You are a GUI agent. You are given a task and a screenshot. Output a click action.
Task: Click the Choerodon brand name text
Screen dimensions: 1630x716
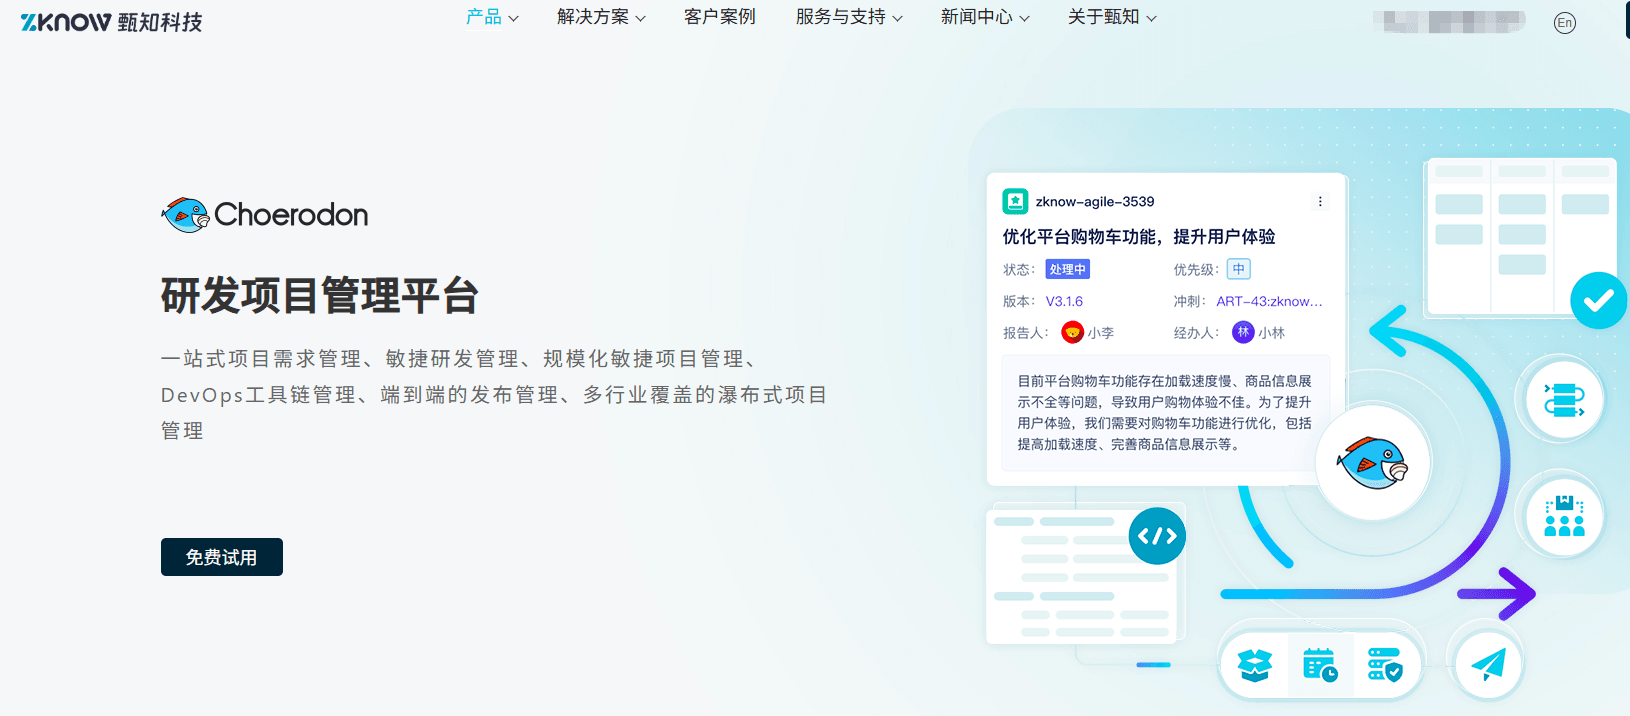(291, 215)
